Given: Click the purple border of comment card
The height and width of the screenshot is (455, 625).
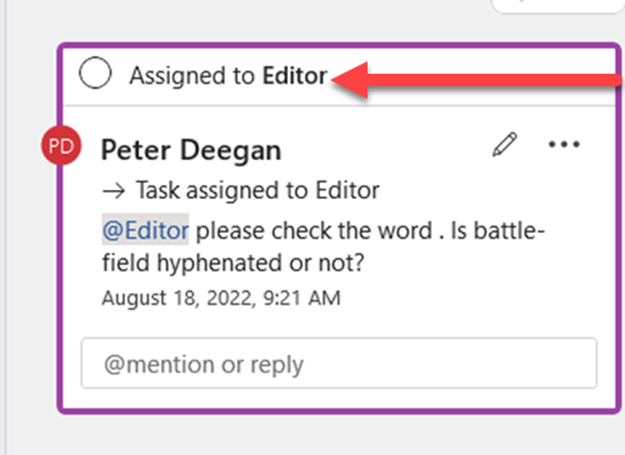Looking at the screenshot, I should point(60,250).
